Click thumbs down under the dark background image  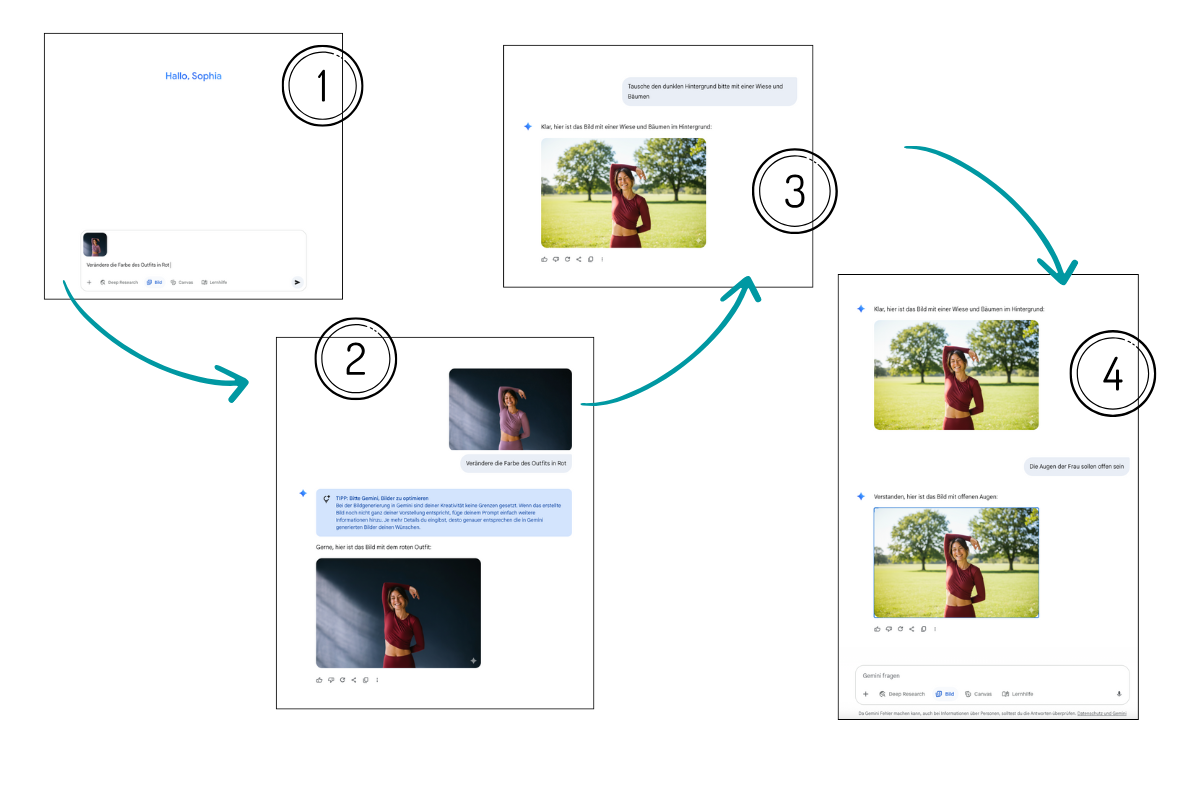coord(331,680)
